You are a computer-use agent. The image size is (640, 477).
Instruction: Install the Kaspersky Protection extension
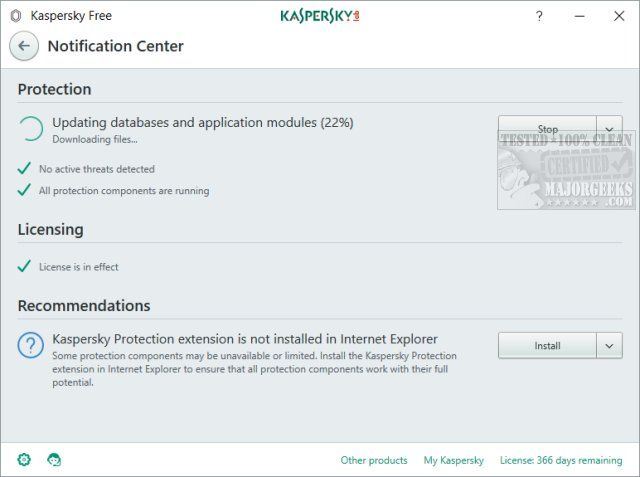pos(547,346)
